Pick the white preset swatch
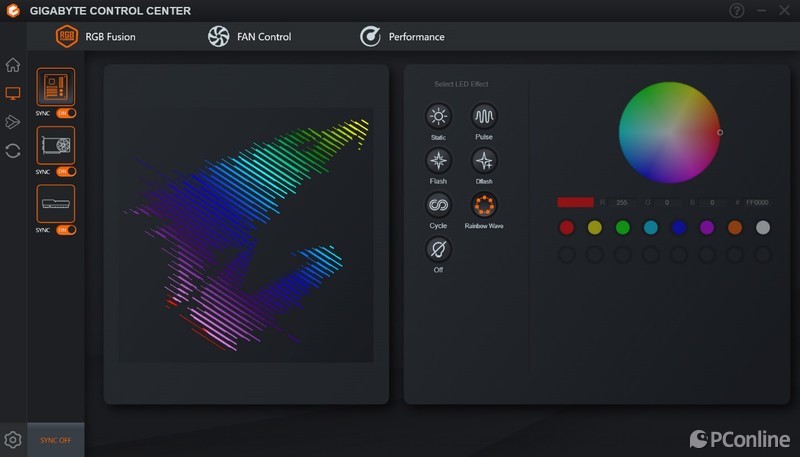Viewport: 800px width, 457px height. click(x=763, y=227)
